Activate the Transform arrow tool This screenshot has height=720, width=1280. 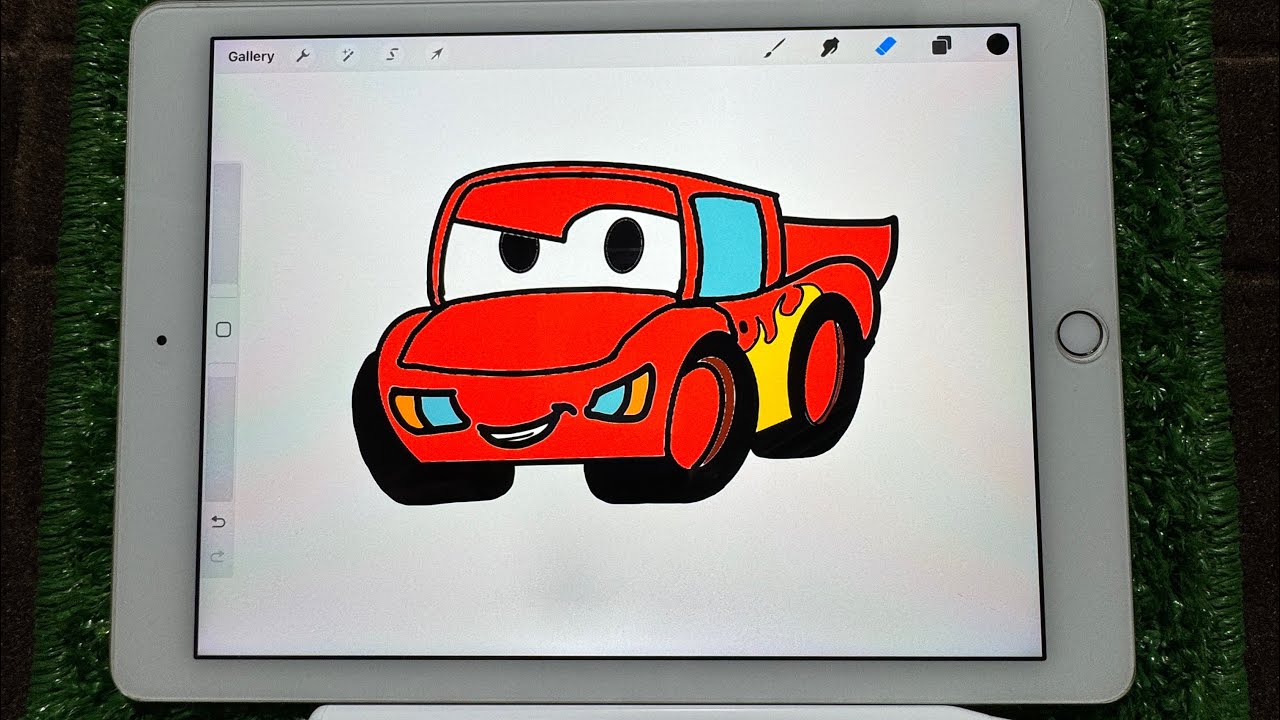tap(436, 55)
